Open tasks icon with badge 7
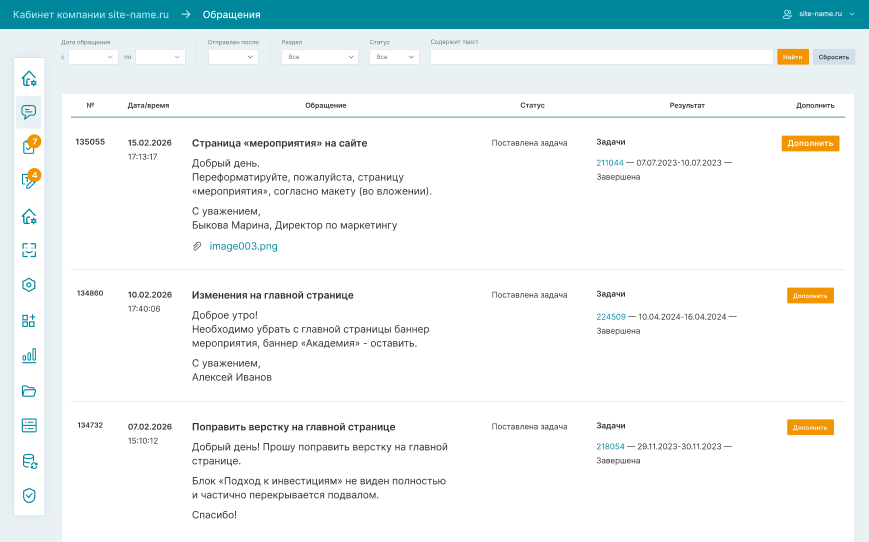The width and height of the screenshot is (869, 542). (29, 147)
